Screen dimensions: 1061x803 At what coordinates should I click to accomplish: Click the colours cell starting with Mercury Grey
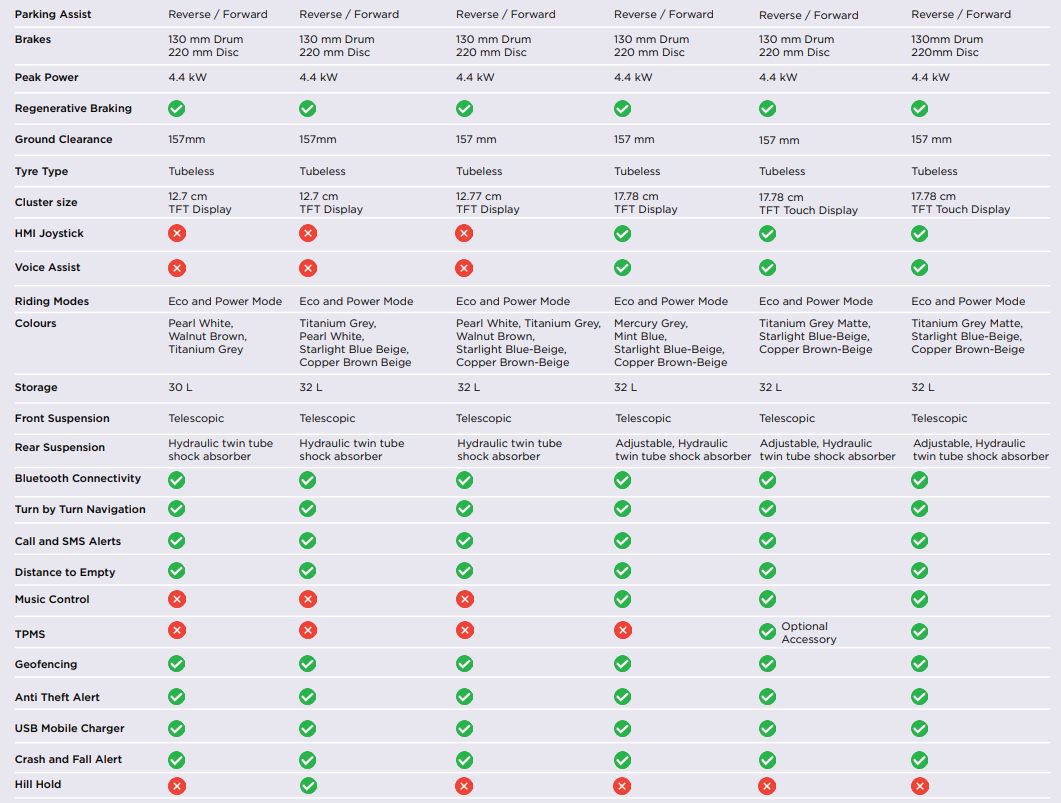670,343
